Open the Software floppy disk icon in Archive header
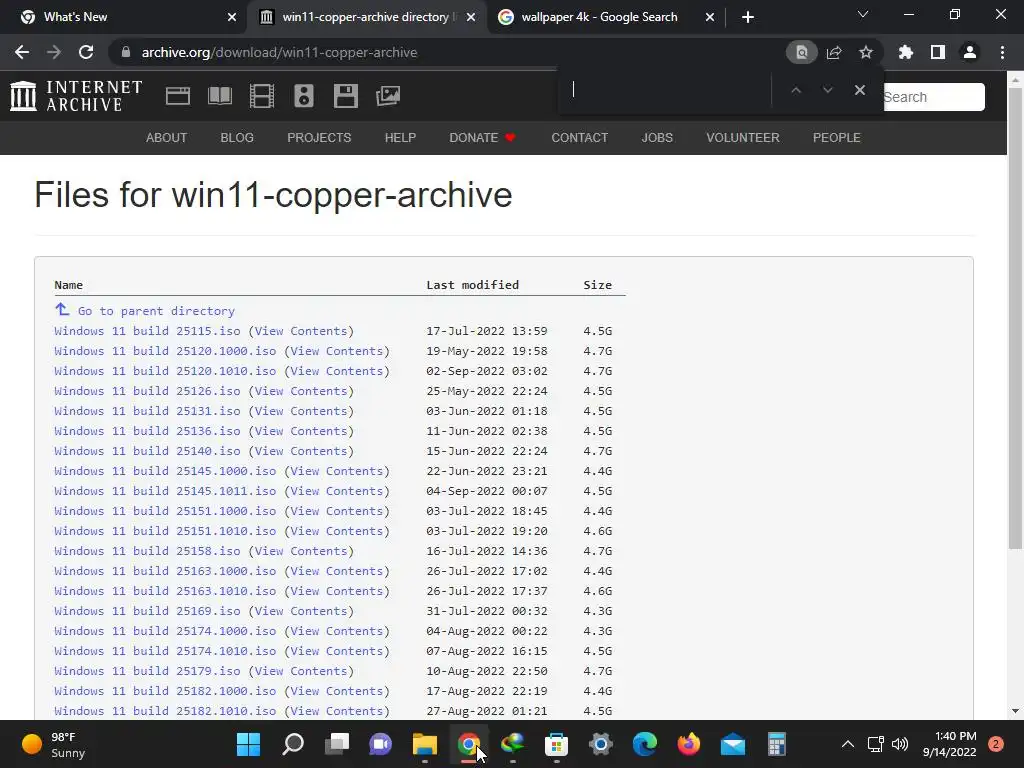The height and width of the screenshot is (768, 1024). (345, 96)
